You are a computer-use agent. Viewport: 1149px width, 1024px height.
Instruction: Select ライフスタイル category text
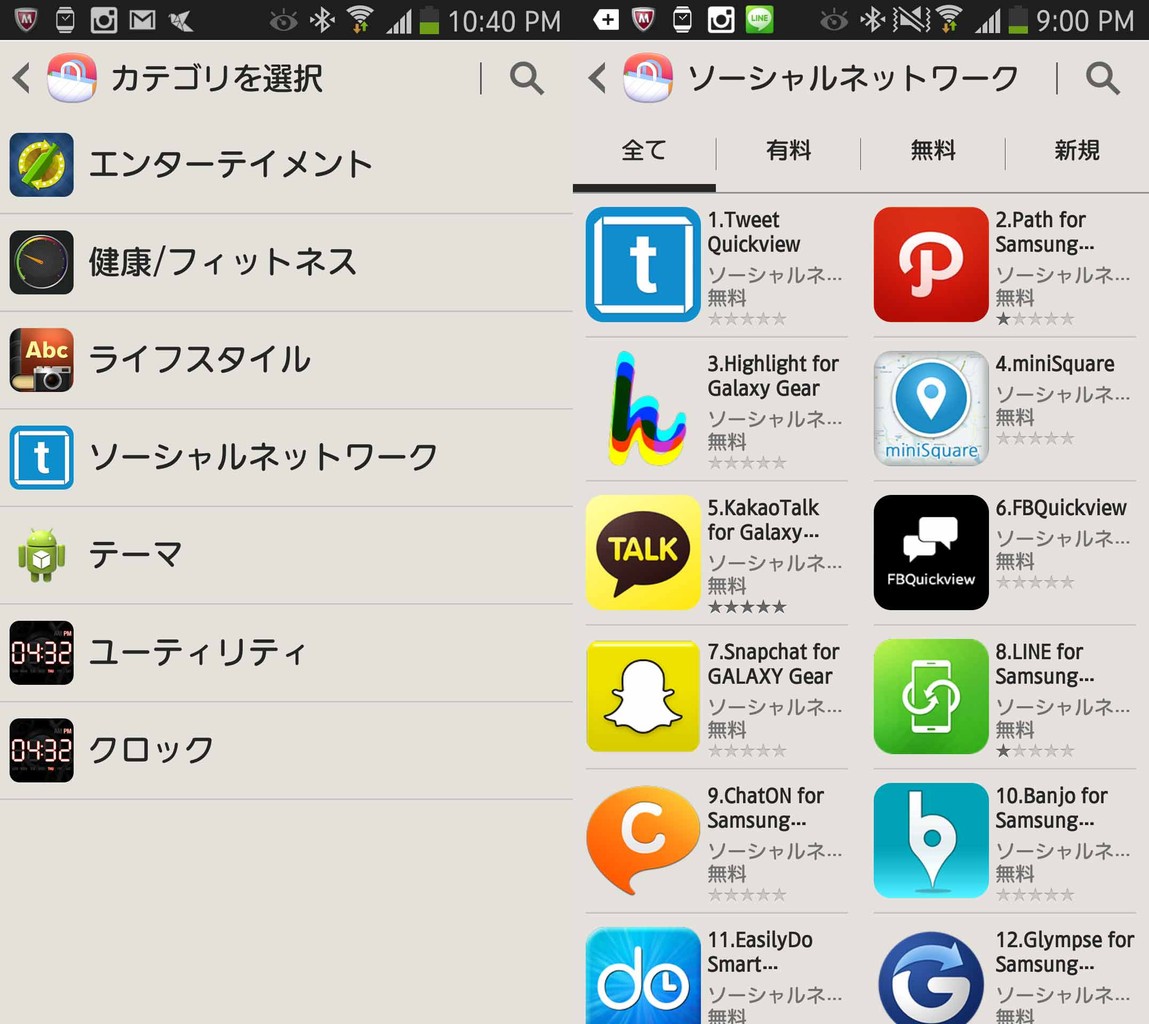pyautogui.click(x=199, y=360)
